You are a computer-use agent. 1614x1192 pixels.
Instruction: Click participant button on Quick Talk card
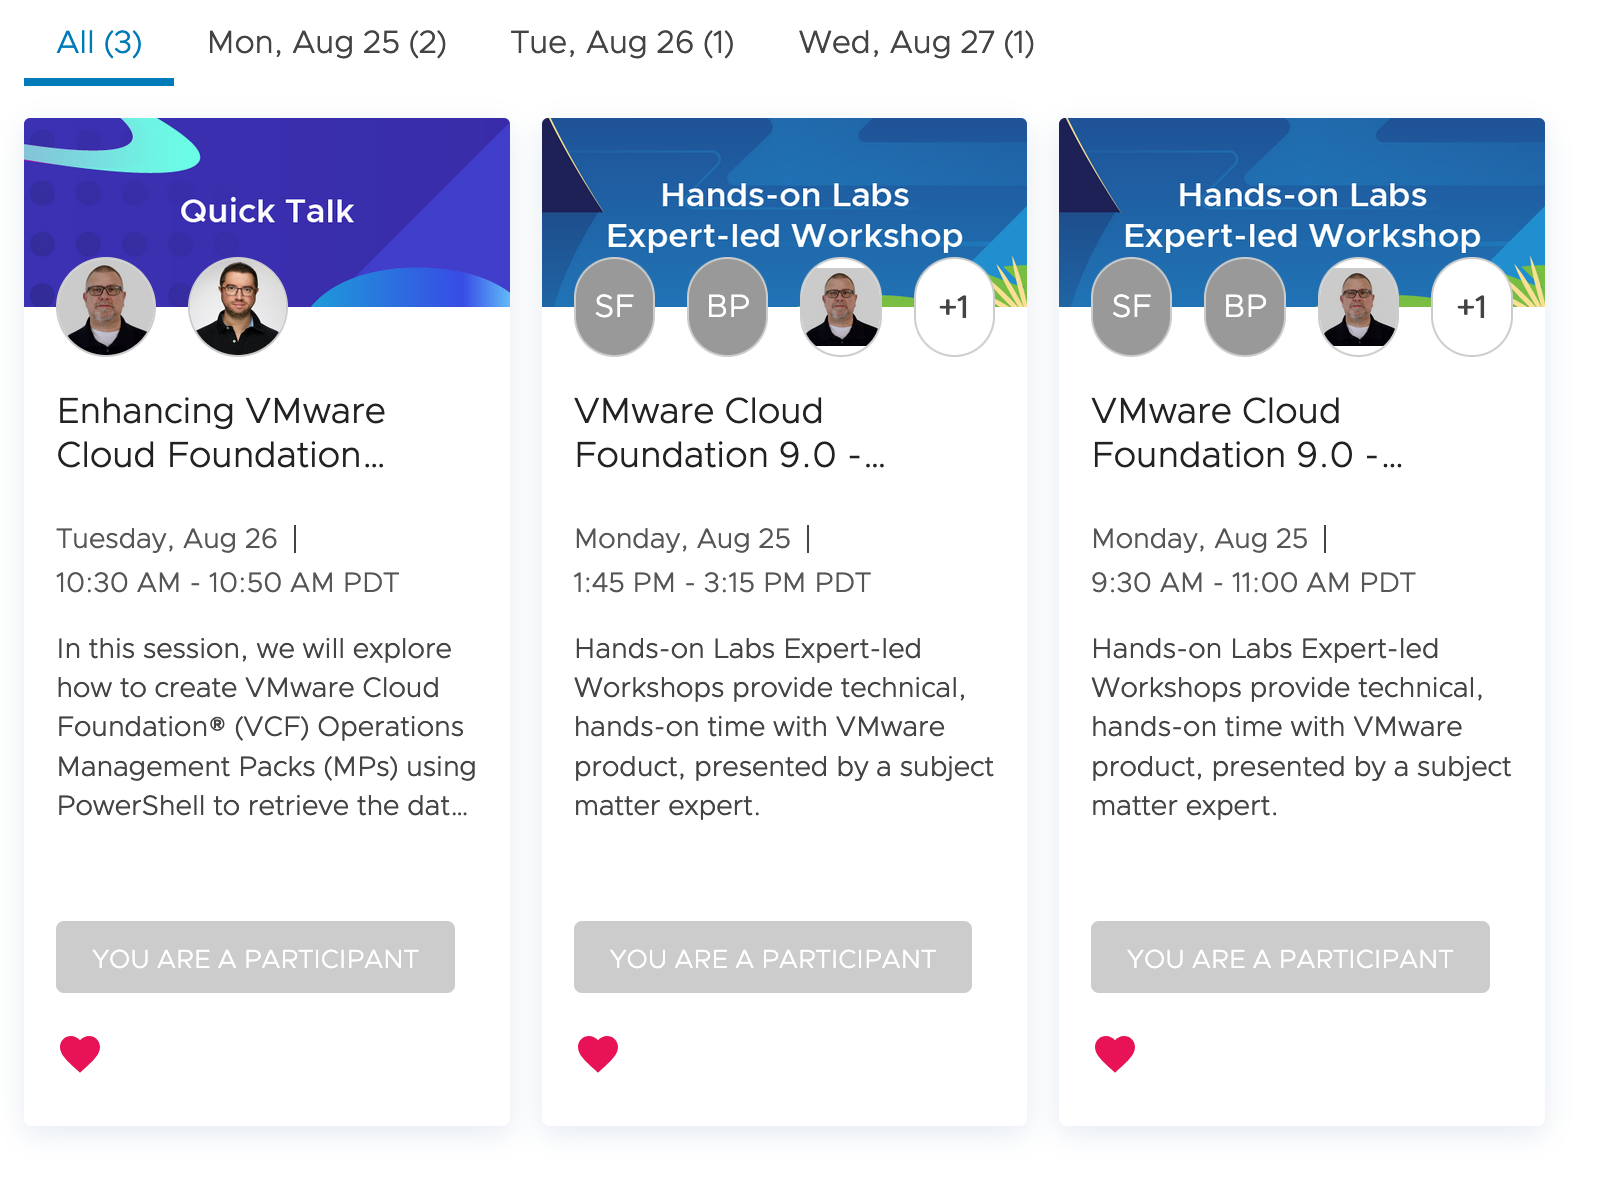255,957
